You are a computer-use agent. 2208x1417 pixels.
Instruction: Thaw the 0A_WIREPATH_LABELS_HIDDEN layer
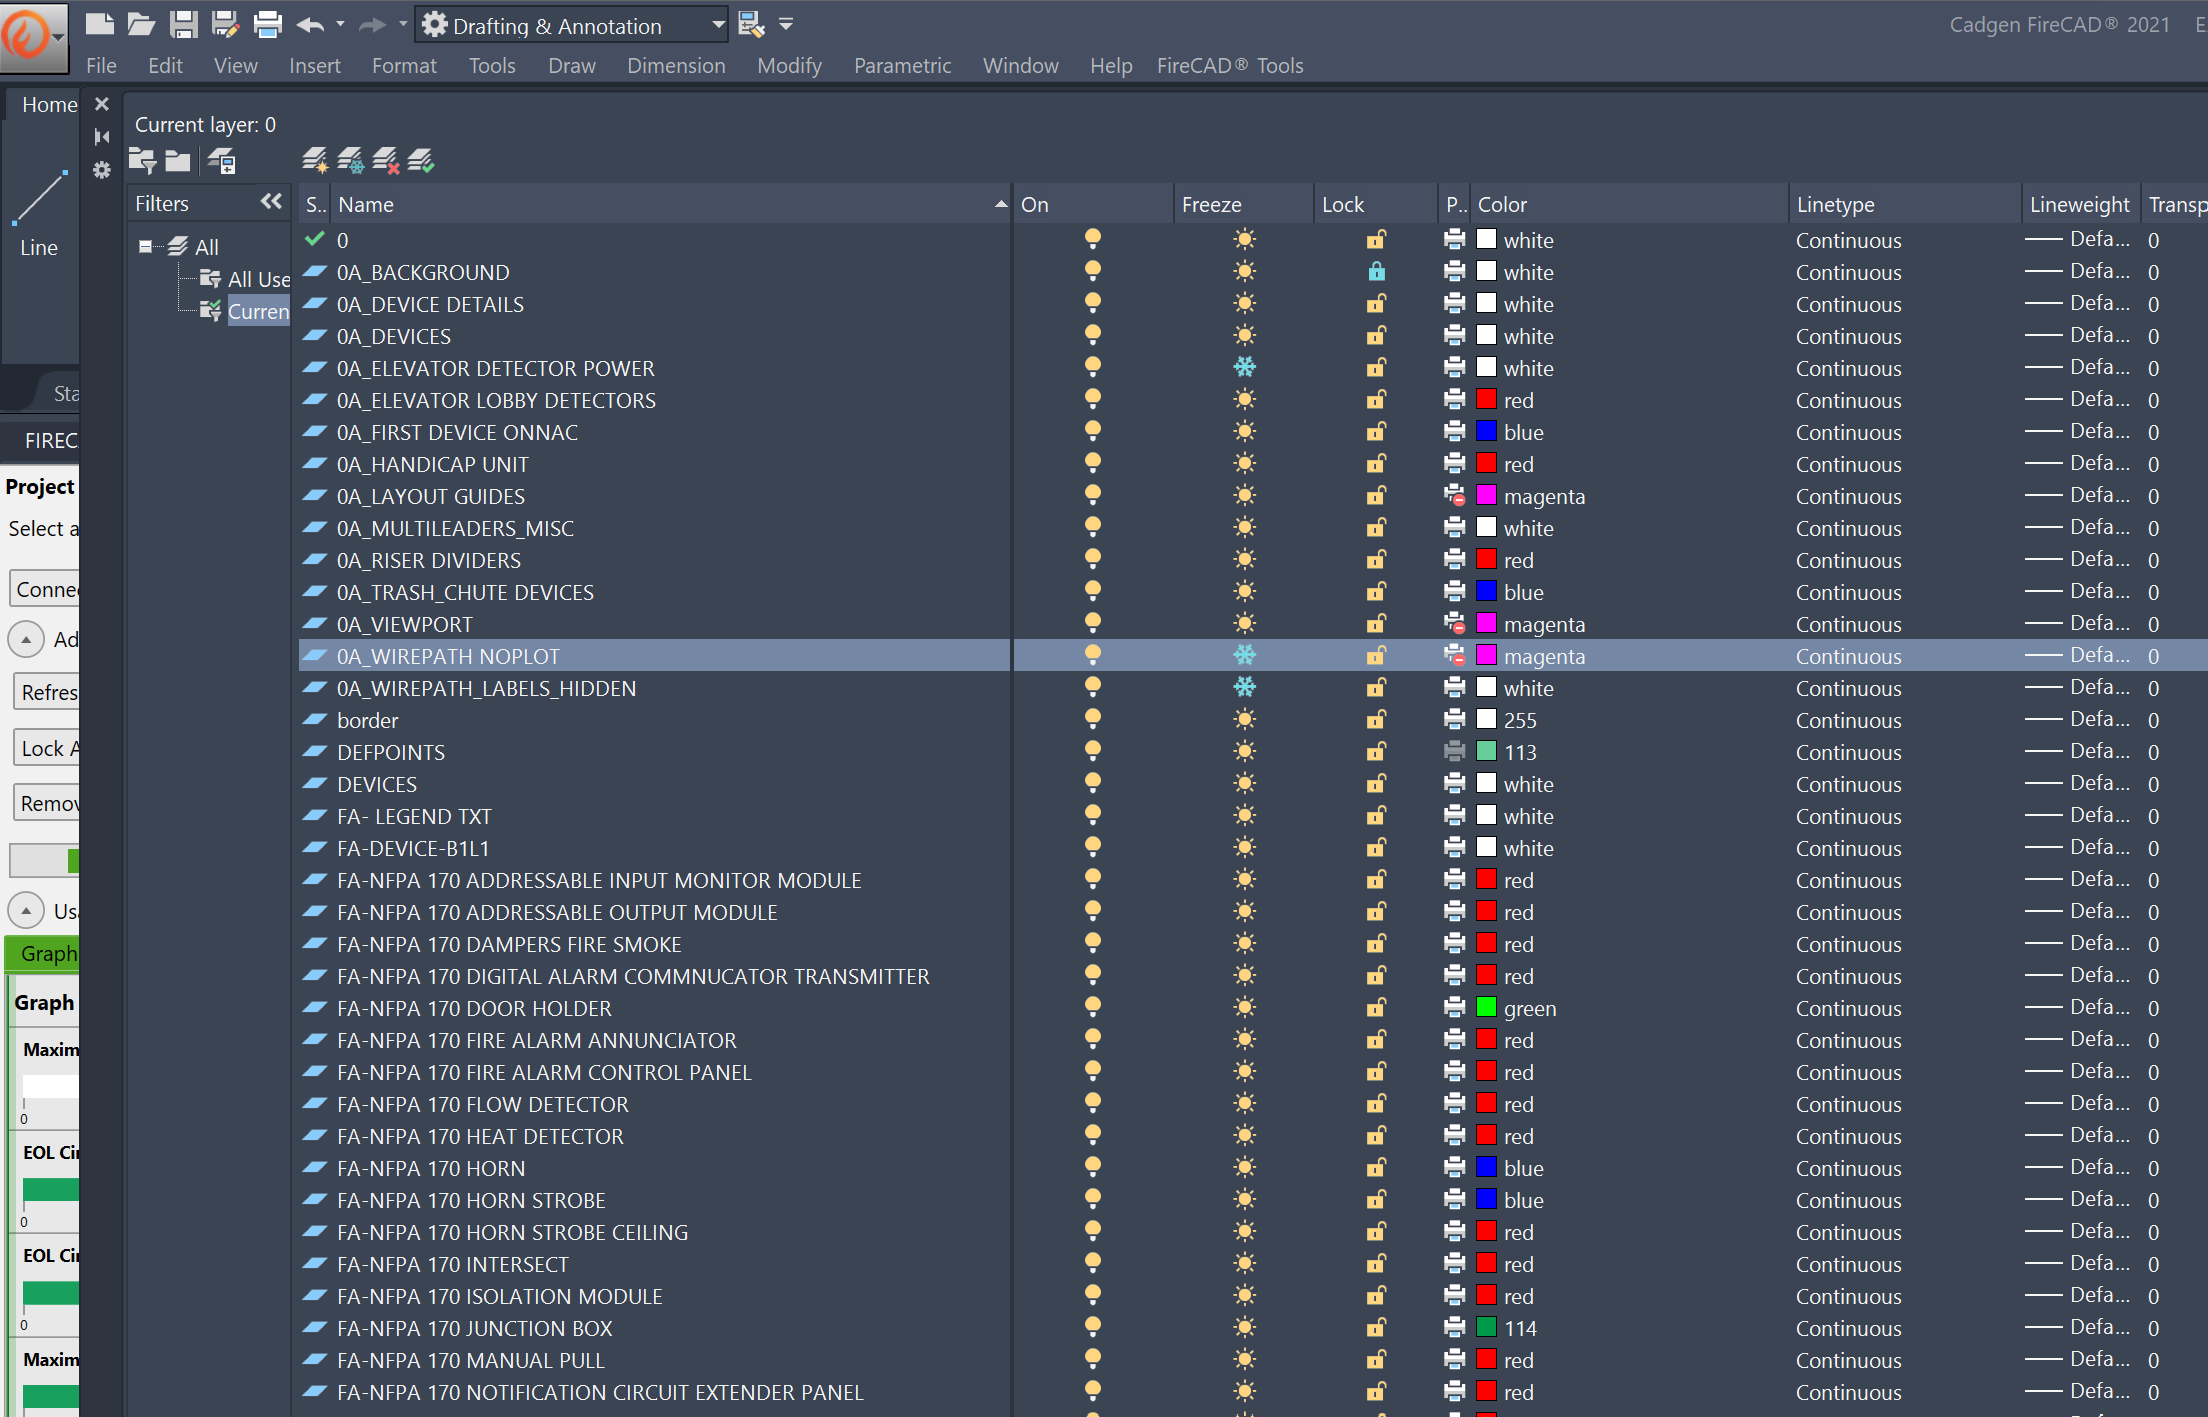(x=1244, y=687)
